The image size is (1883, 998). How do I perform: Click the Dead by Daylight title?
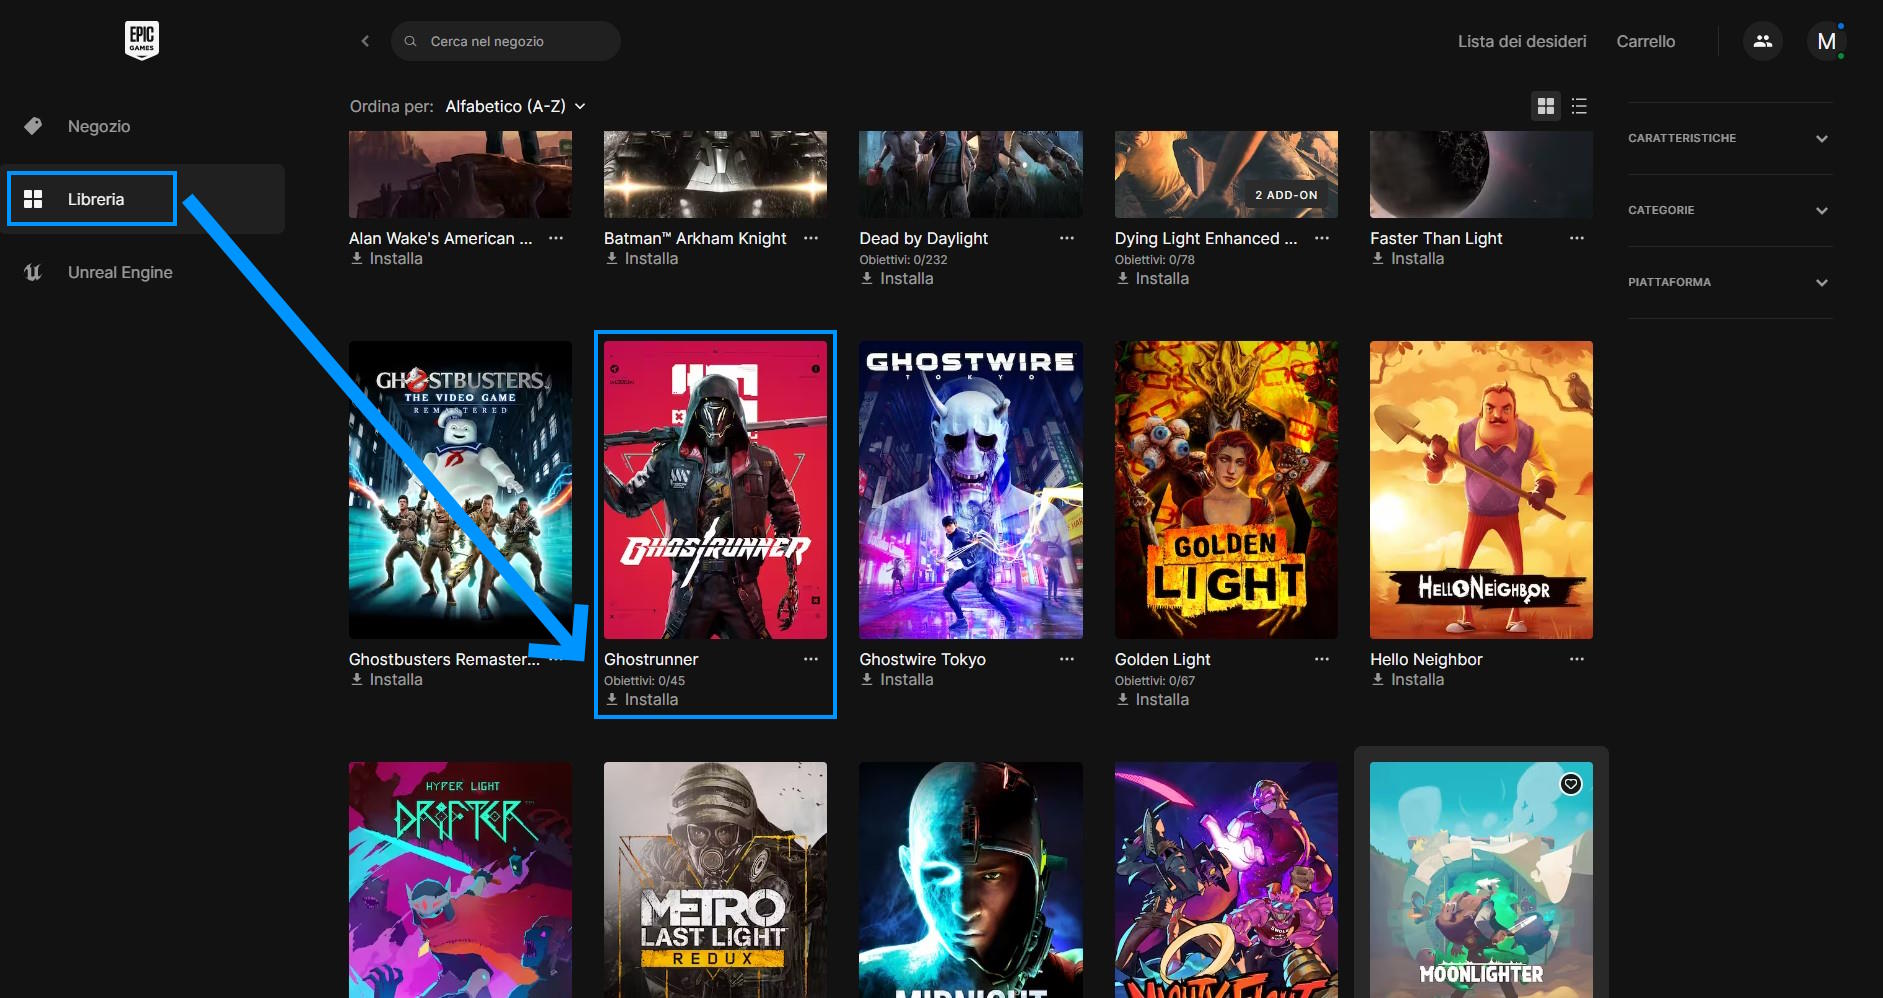coord(923,238)
